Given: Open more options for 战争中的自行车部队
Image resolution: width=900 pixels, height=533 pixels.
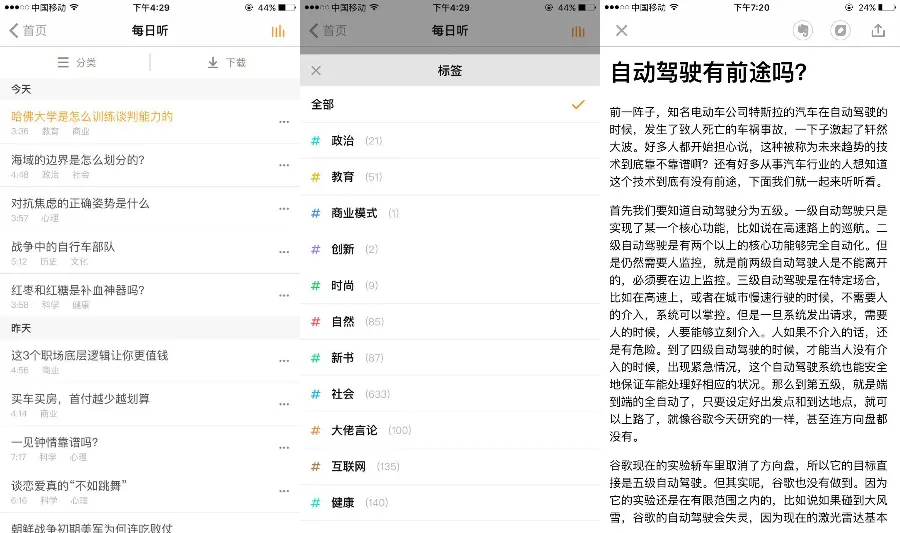Looking at the screenshot, I should 284,252.
